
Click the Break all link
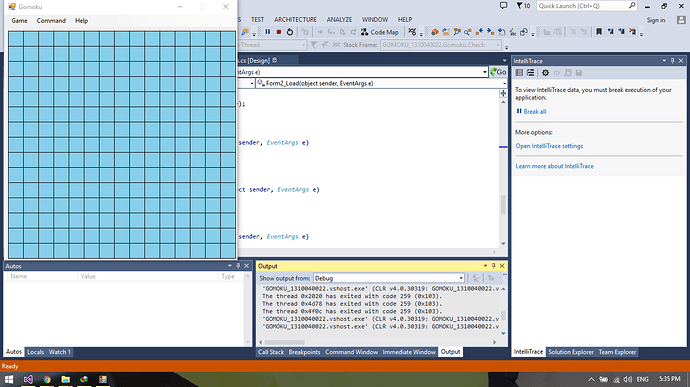pyautogui.click(x=535, y=112)
